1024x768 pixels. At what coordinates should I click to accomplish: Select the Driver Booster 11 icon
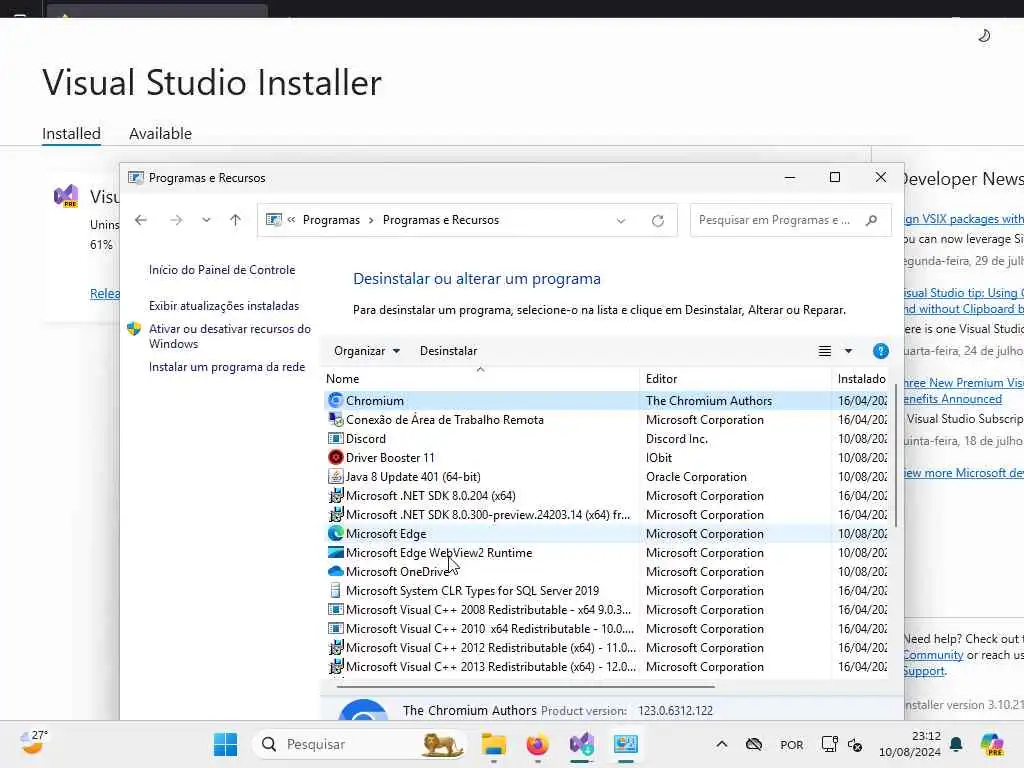click(x=336, y=457)
